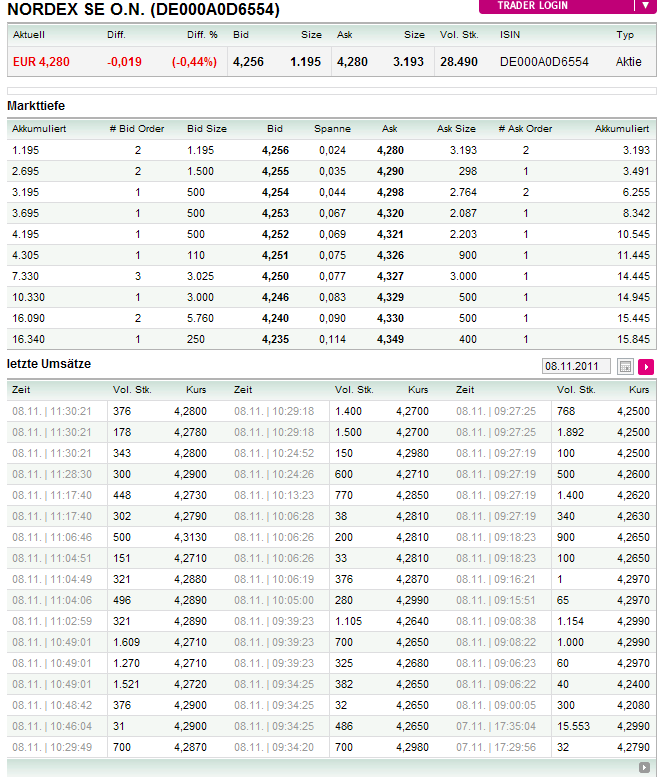Click the trade volume 1.609
This screenshot has width=663, height=777.
click(126, 642)
